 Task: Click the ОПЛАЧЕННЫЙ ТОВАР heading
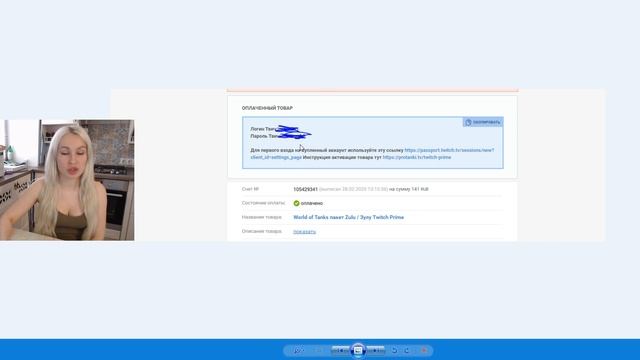pyautogui.click(x=267, y=108)
